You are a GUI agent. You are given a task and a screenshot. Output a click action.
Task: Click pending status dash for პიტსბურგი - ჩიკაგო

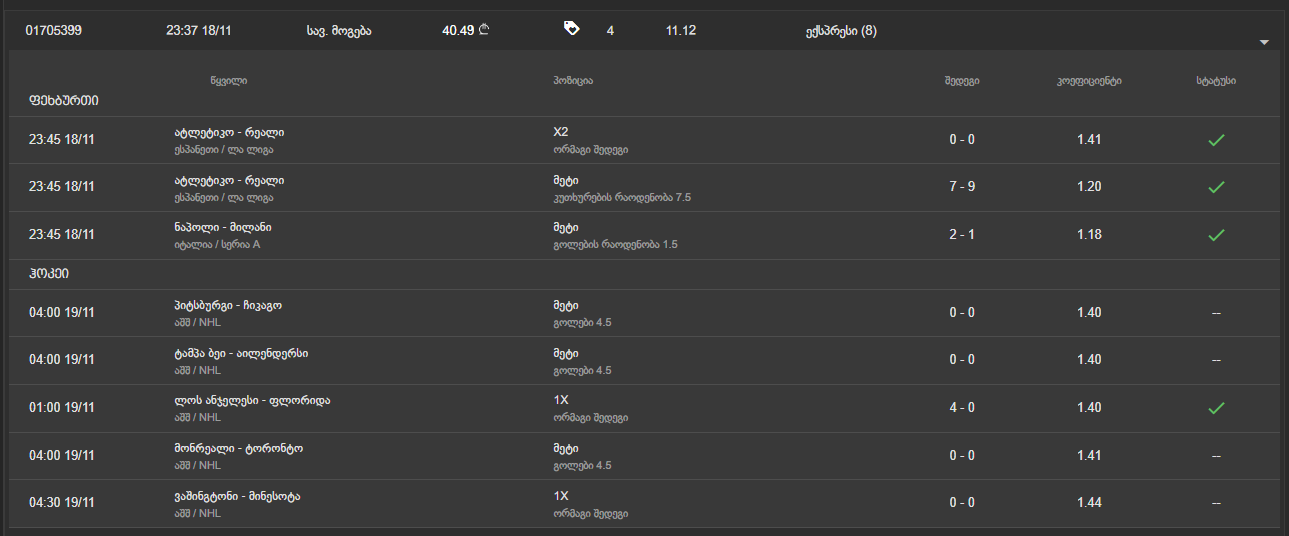point(1216,313)
